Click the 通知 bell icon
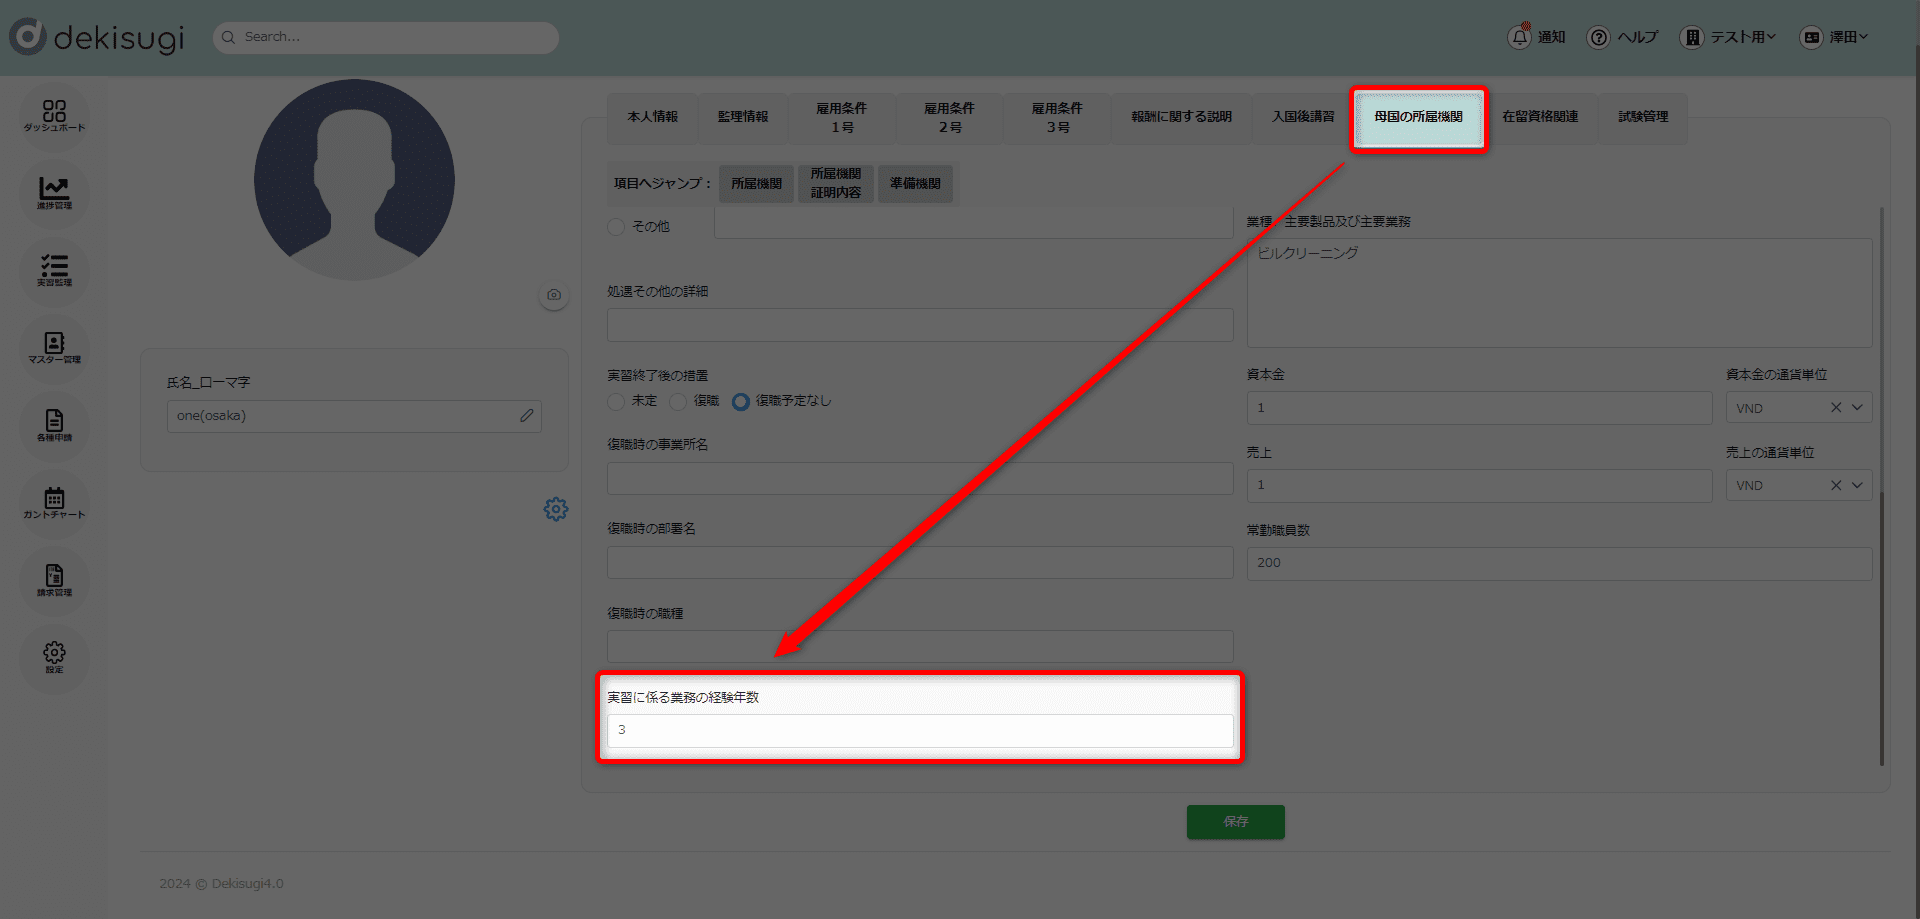Screen dimensions: 1920x919 click(x=1519, y=37)
